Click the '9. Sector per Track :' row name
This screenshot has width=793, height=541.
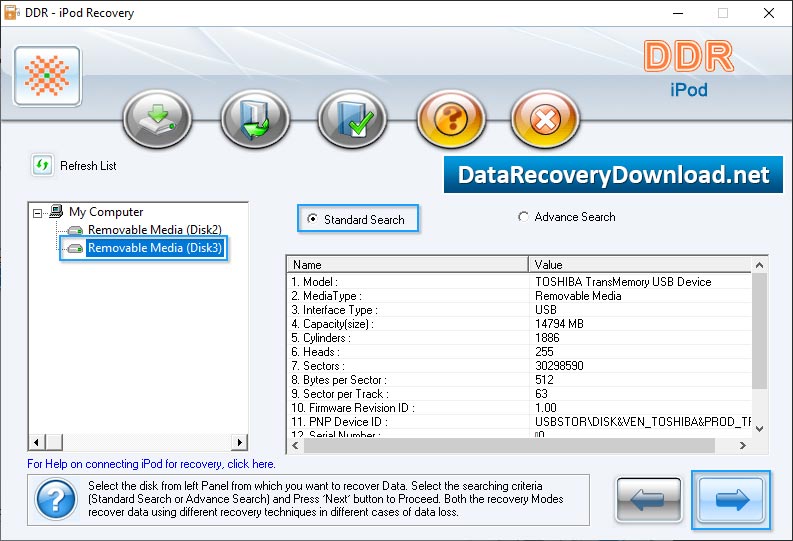pyautogui.click(x=340, y=394)
